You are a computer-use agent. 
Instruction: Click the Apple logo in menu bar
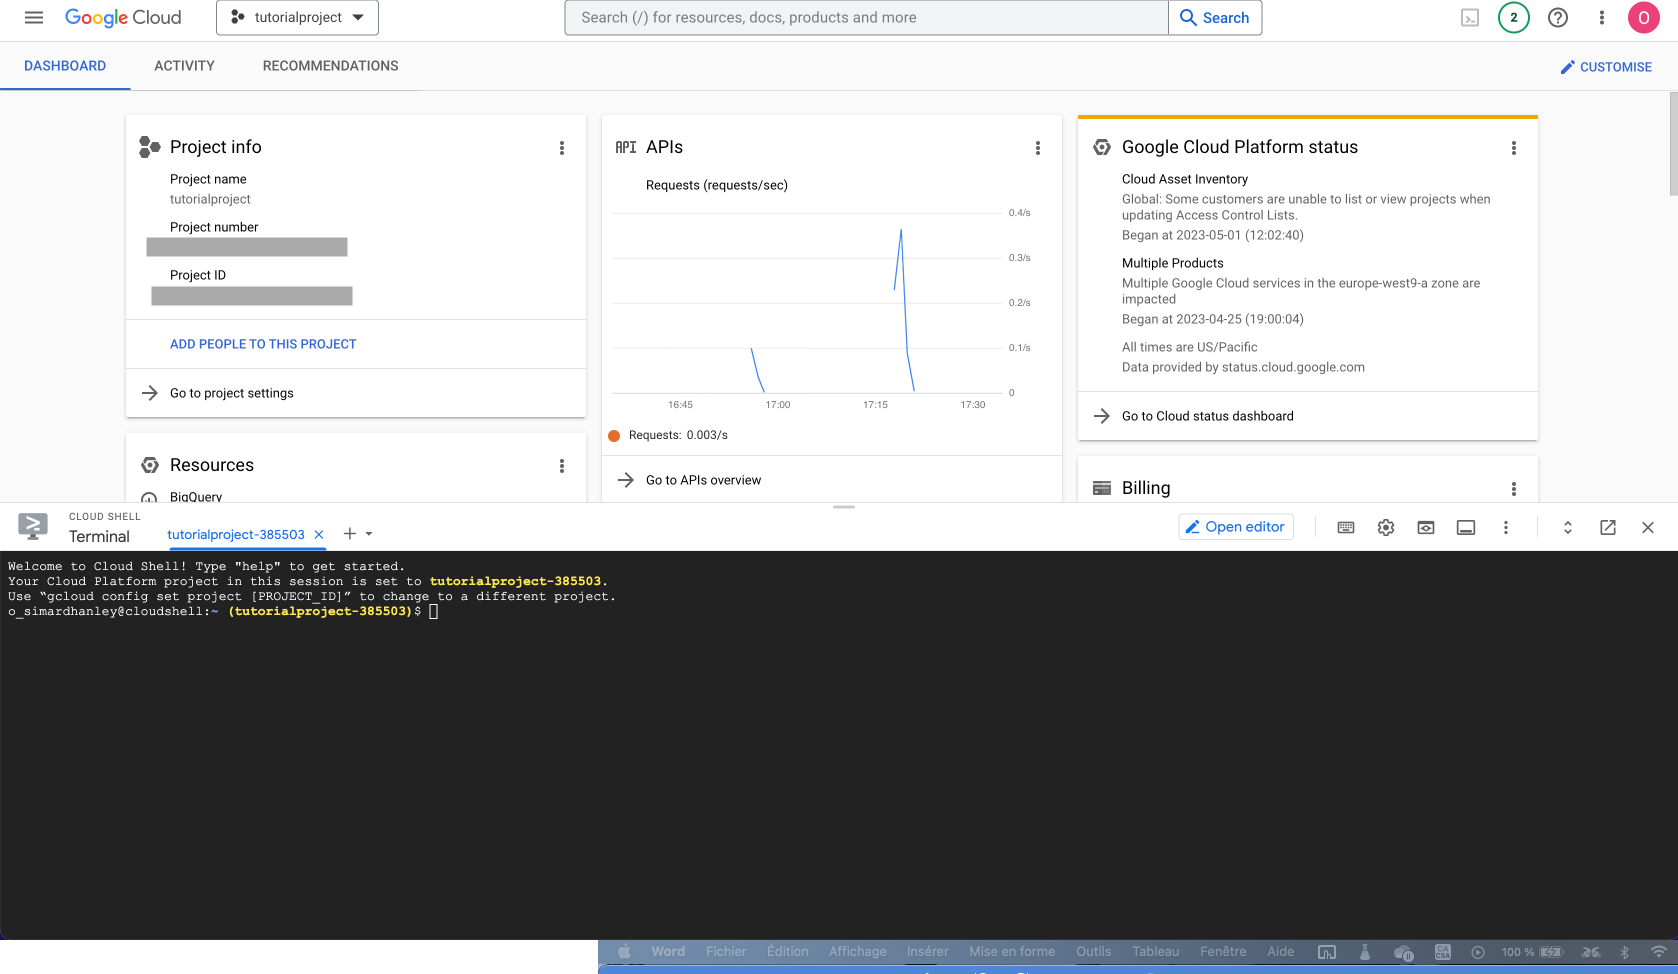[625, 952]
